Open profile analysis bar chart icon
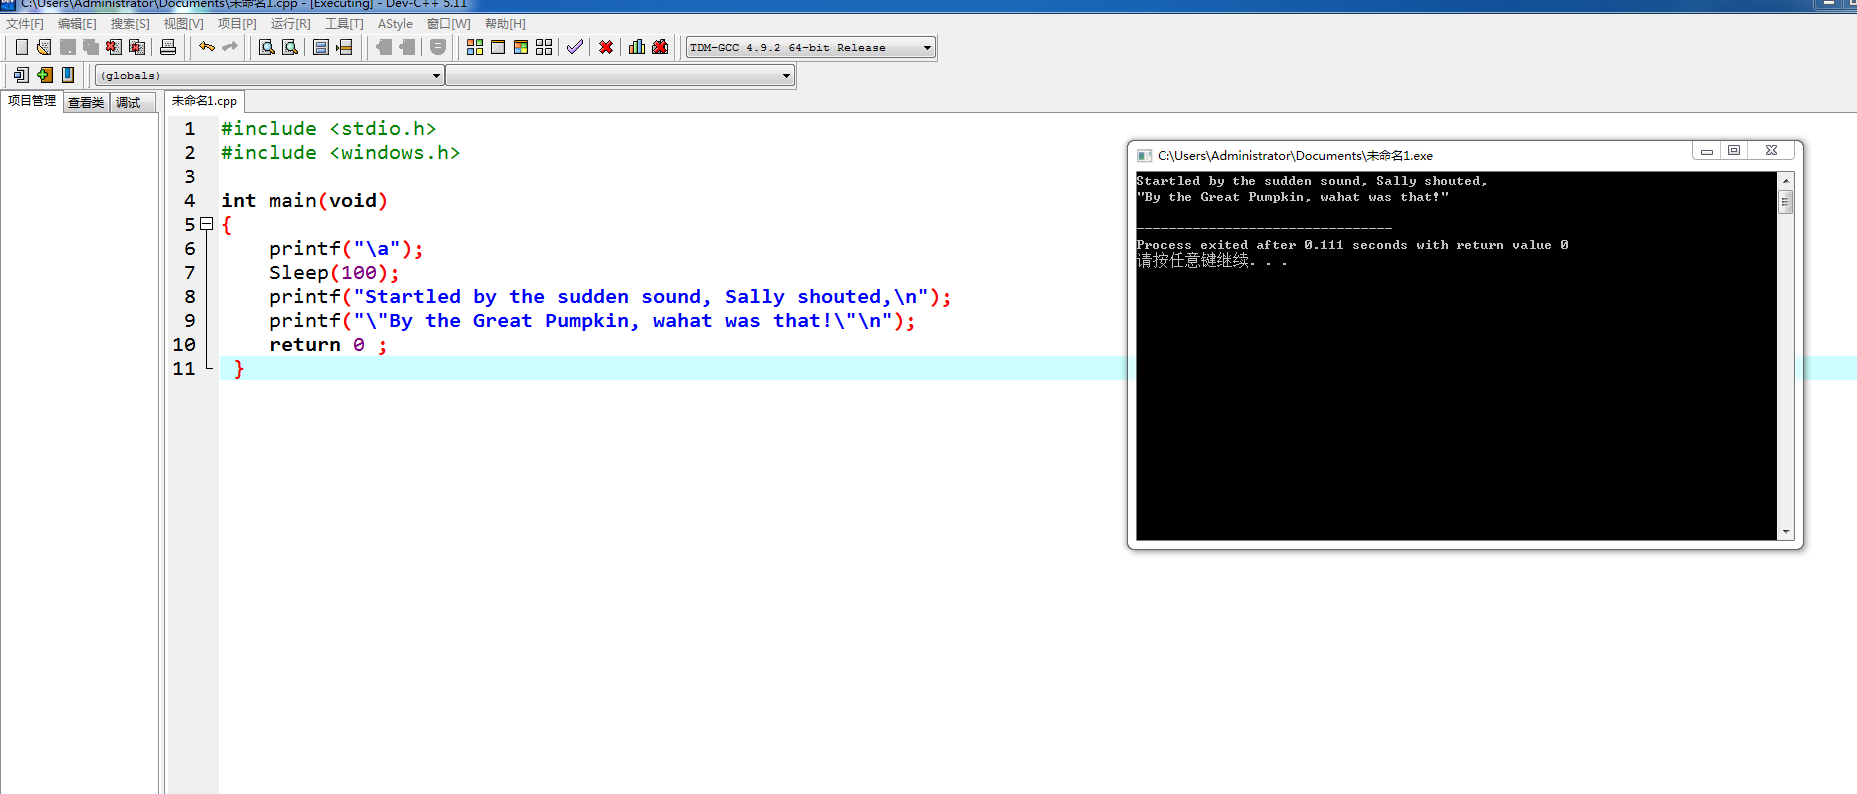 tap(637, 47)
